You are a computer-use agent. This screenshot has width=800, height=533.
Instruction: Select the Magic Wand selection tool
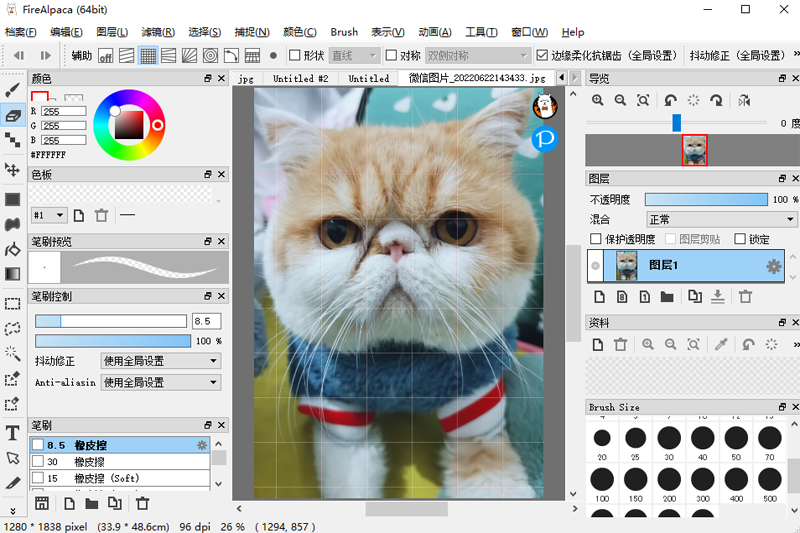pyautogui.click(x=13, y=353)
